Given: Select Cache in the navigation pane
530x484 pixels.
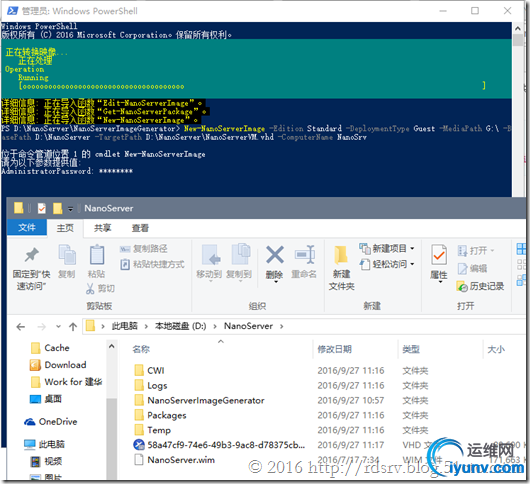Looking at the screenshot, I should [x=50, y=348].
